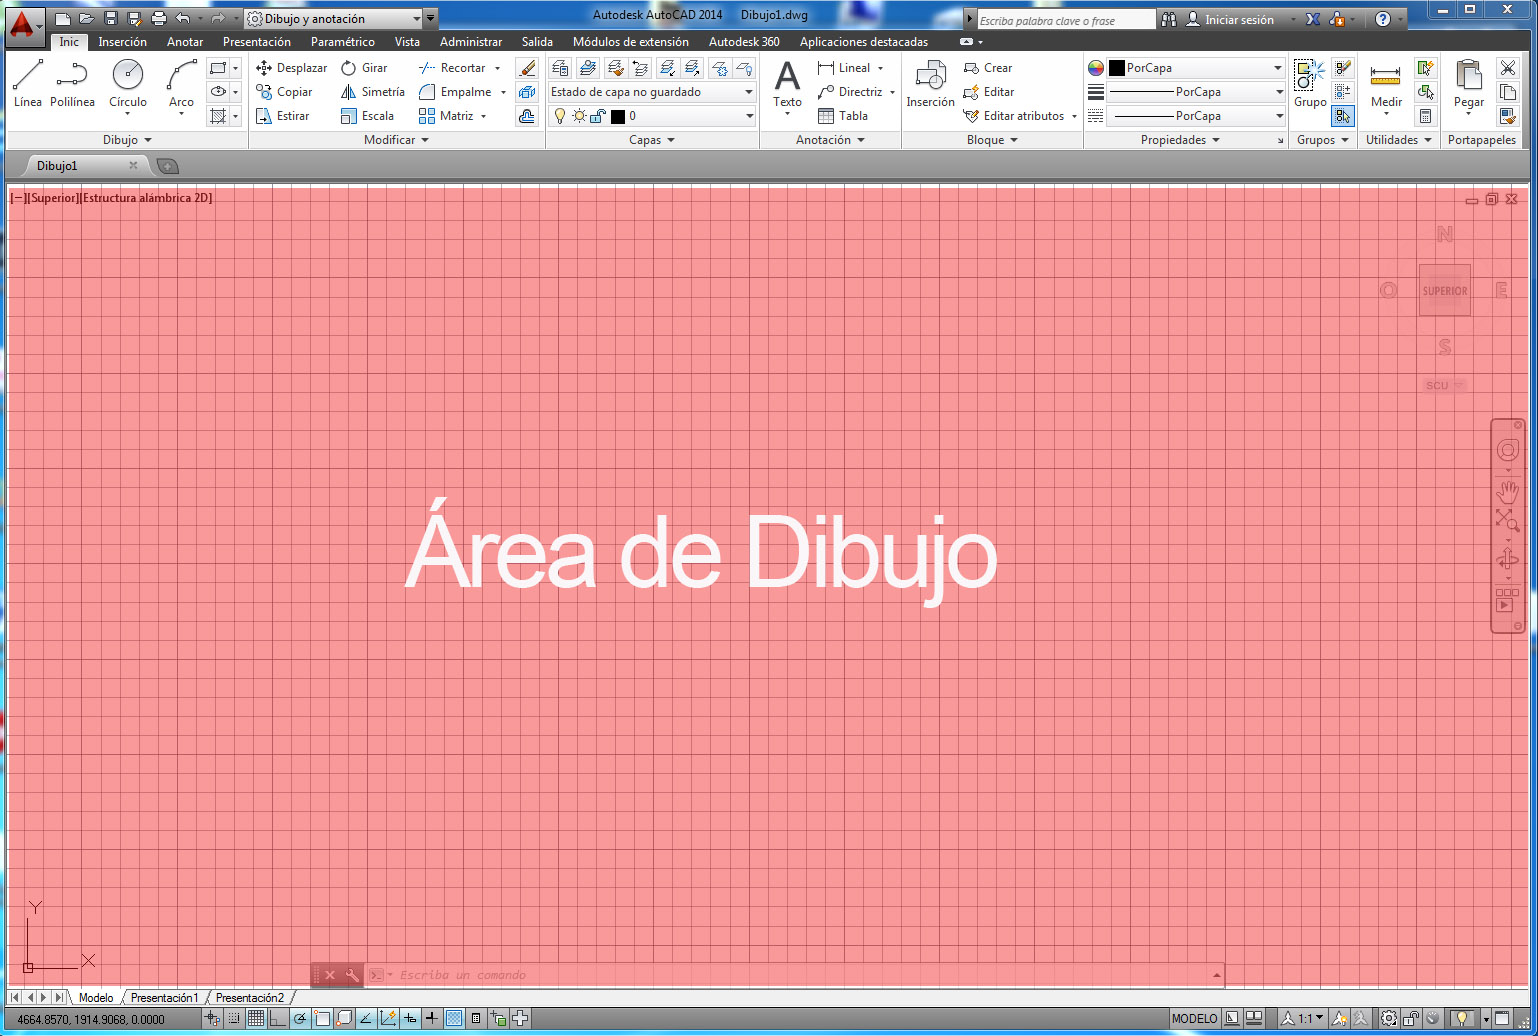Select the Línea drawing tool

click(28, 84)
